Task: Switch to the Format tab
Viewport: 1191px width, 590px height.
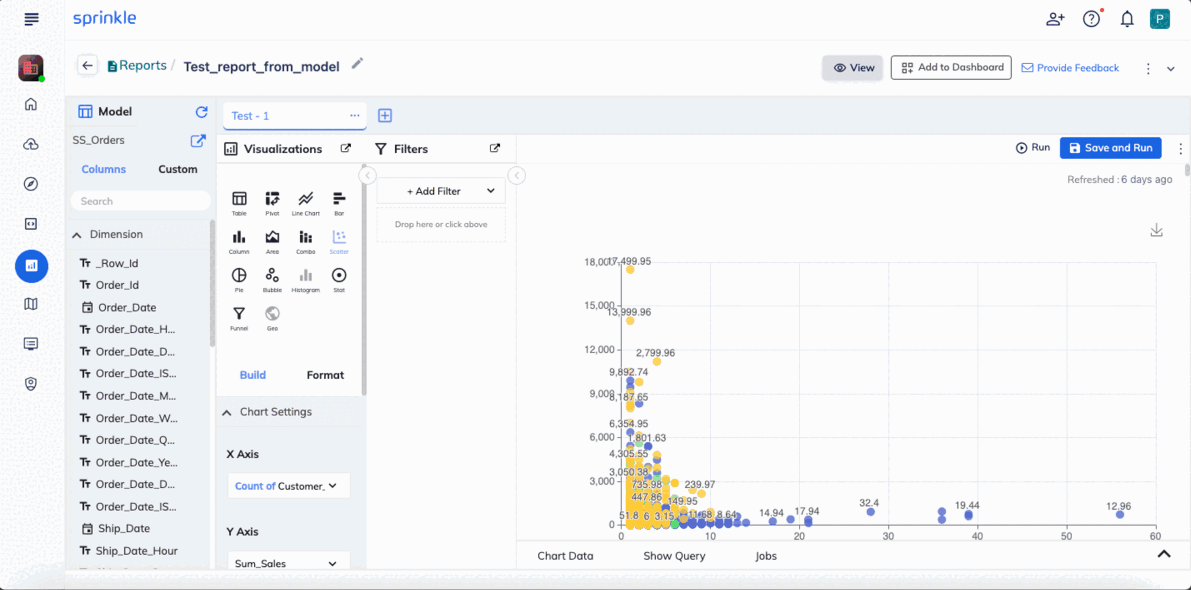Action: click(x=325, y=375)
